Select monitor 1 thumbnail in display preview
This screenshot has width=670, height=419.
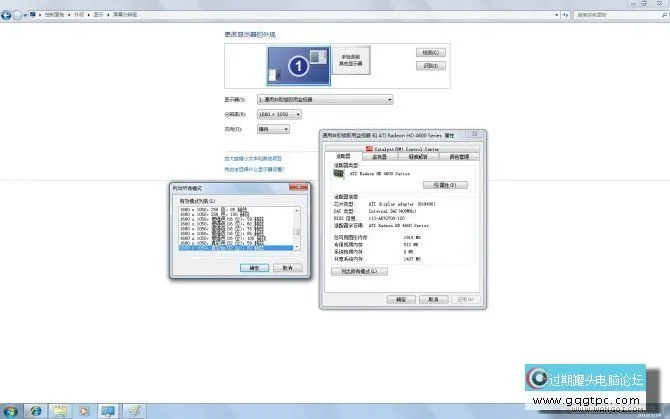tap(299, 66)
